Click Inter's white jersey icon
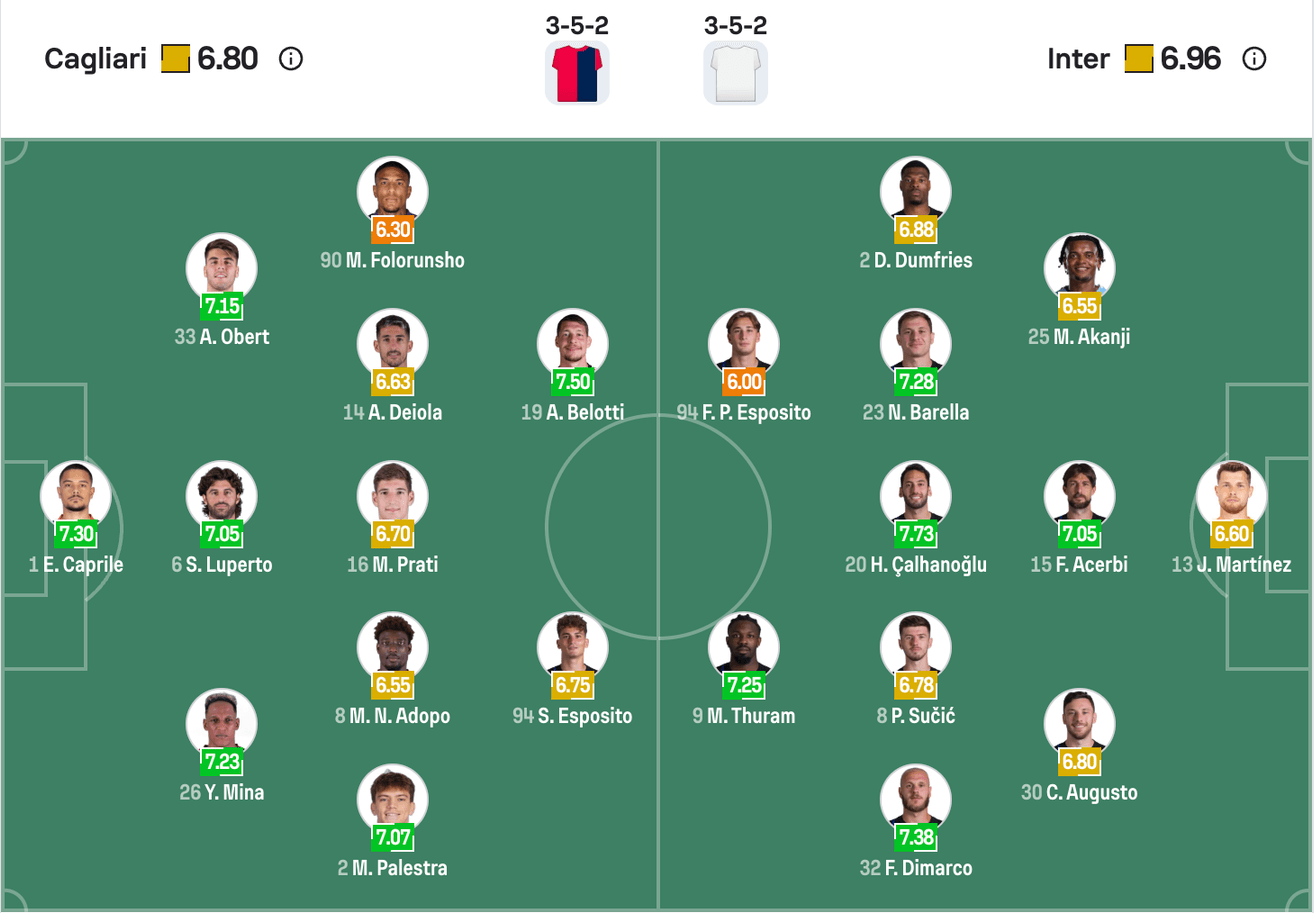This screenshot has width=1314, height=913. 735,73
